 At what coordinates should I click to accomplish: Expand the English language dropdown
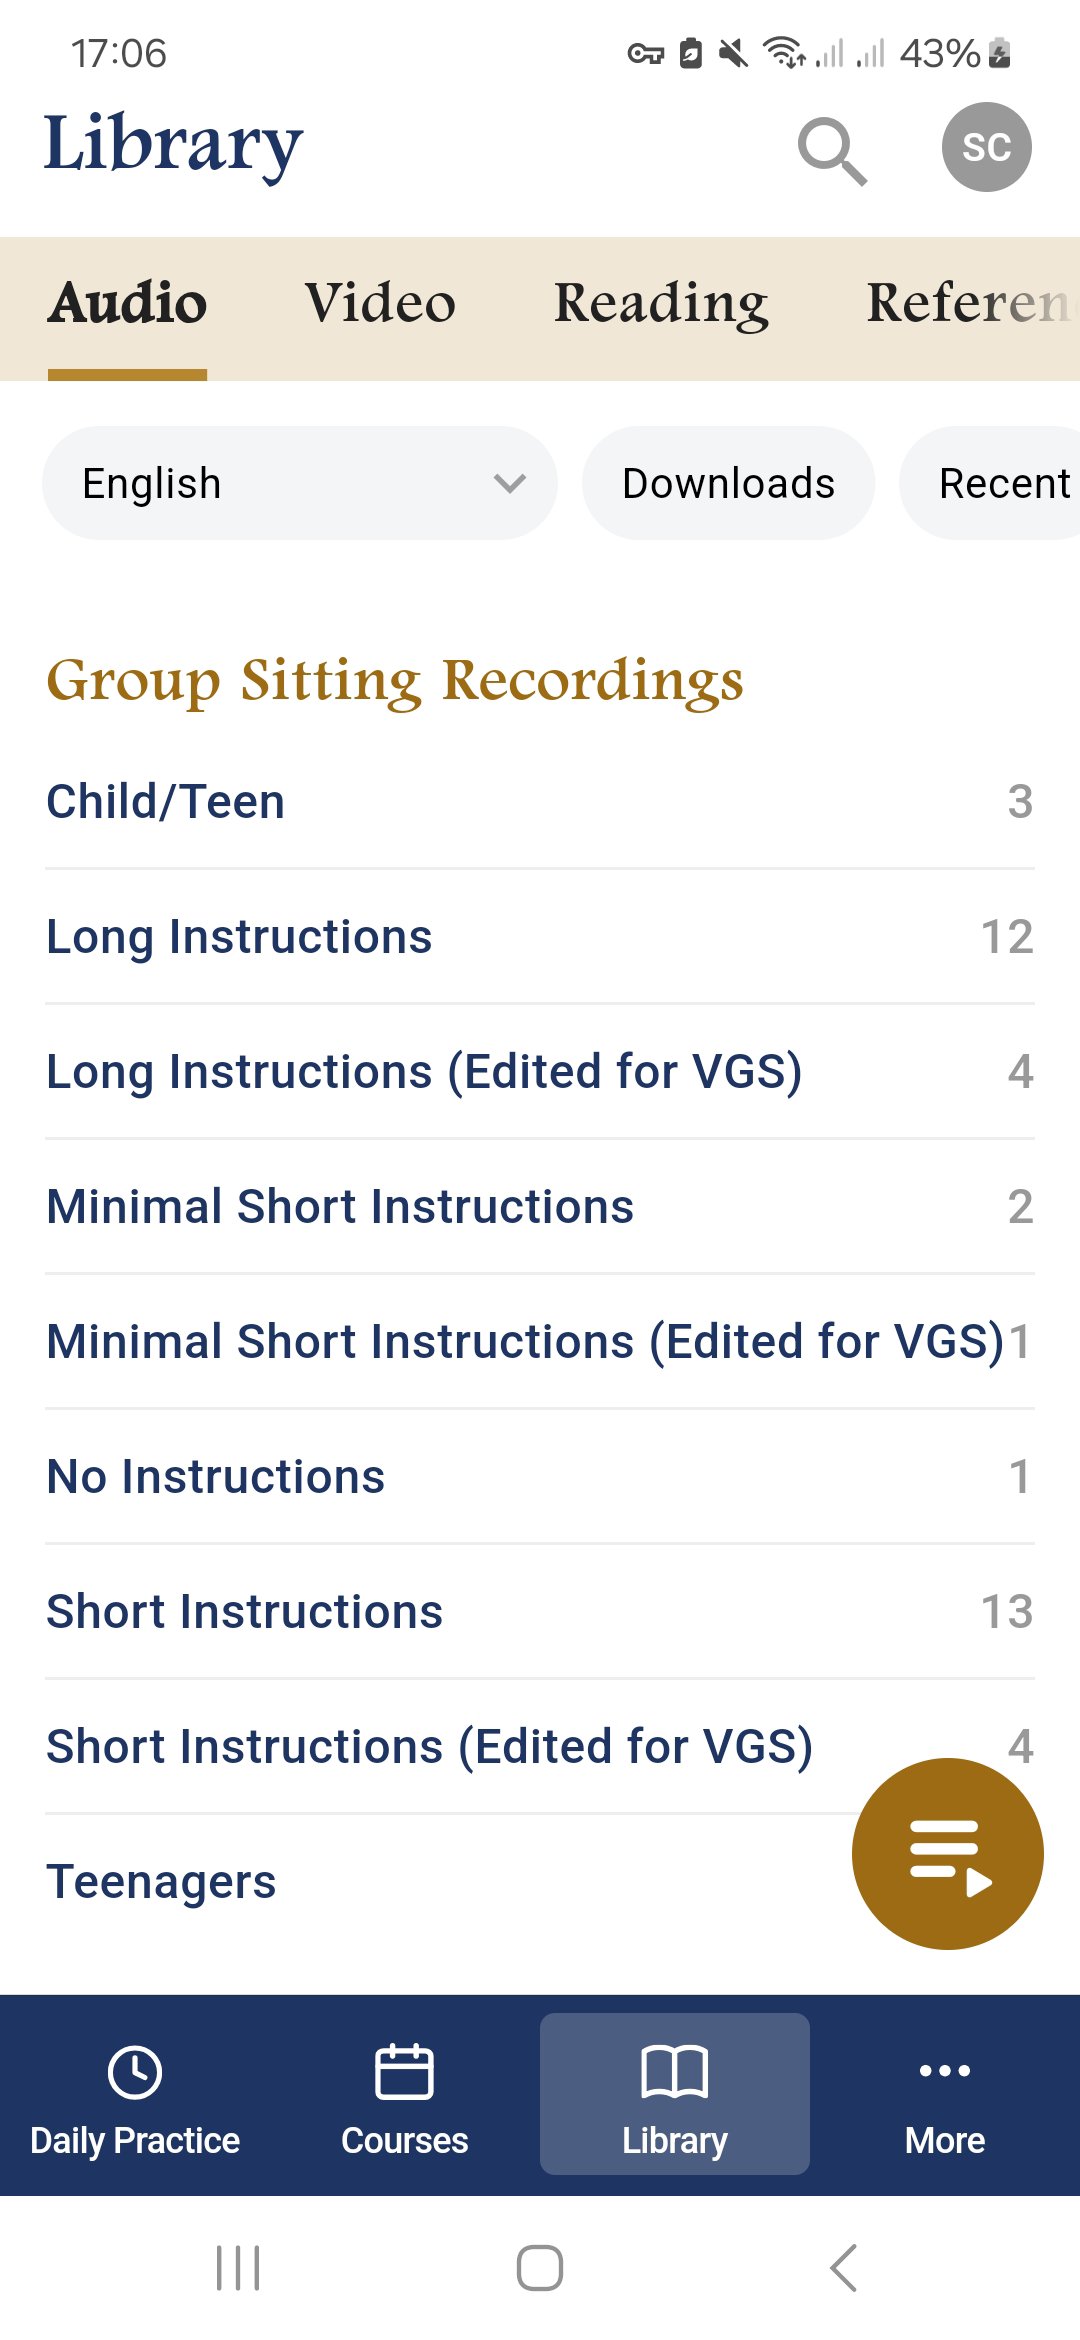tap(299, 483)
